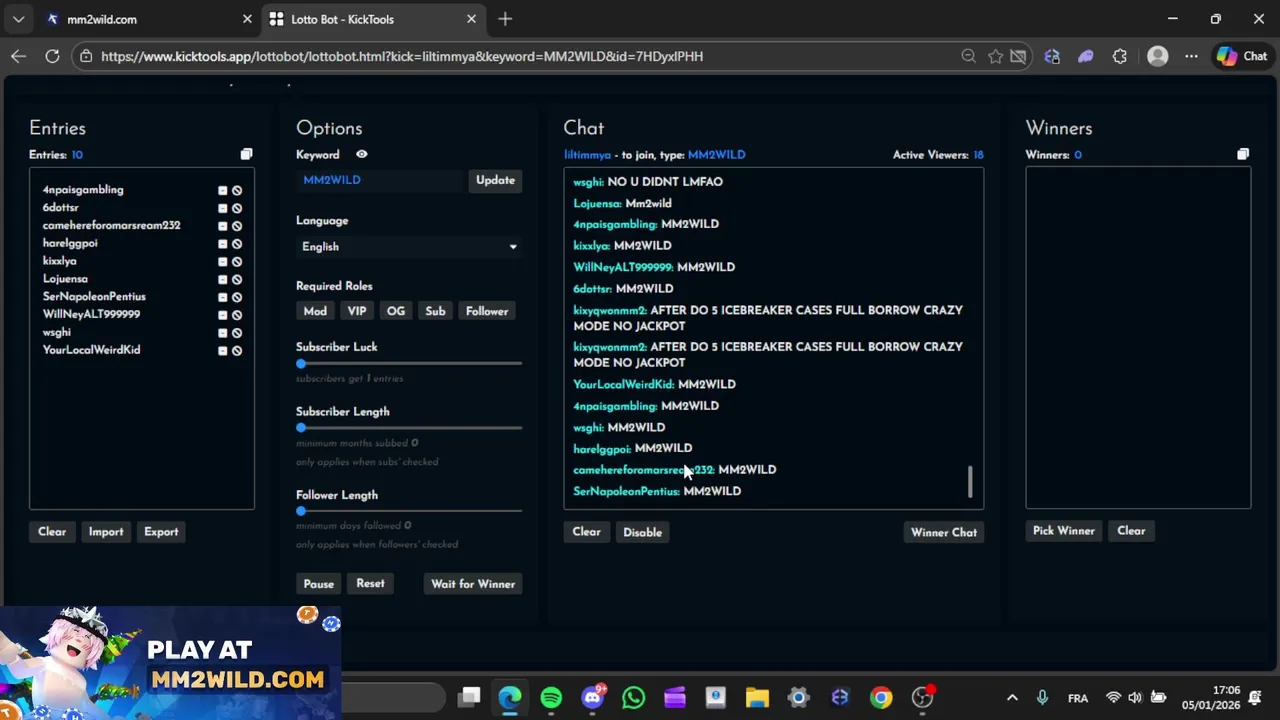Block the 6dottsr entry
Viewport: 1280px width, 720px height.
pyautogui.click(x=237, y=208)
